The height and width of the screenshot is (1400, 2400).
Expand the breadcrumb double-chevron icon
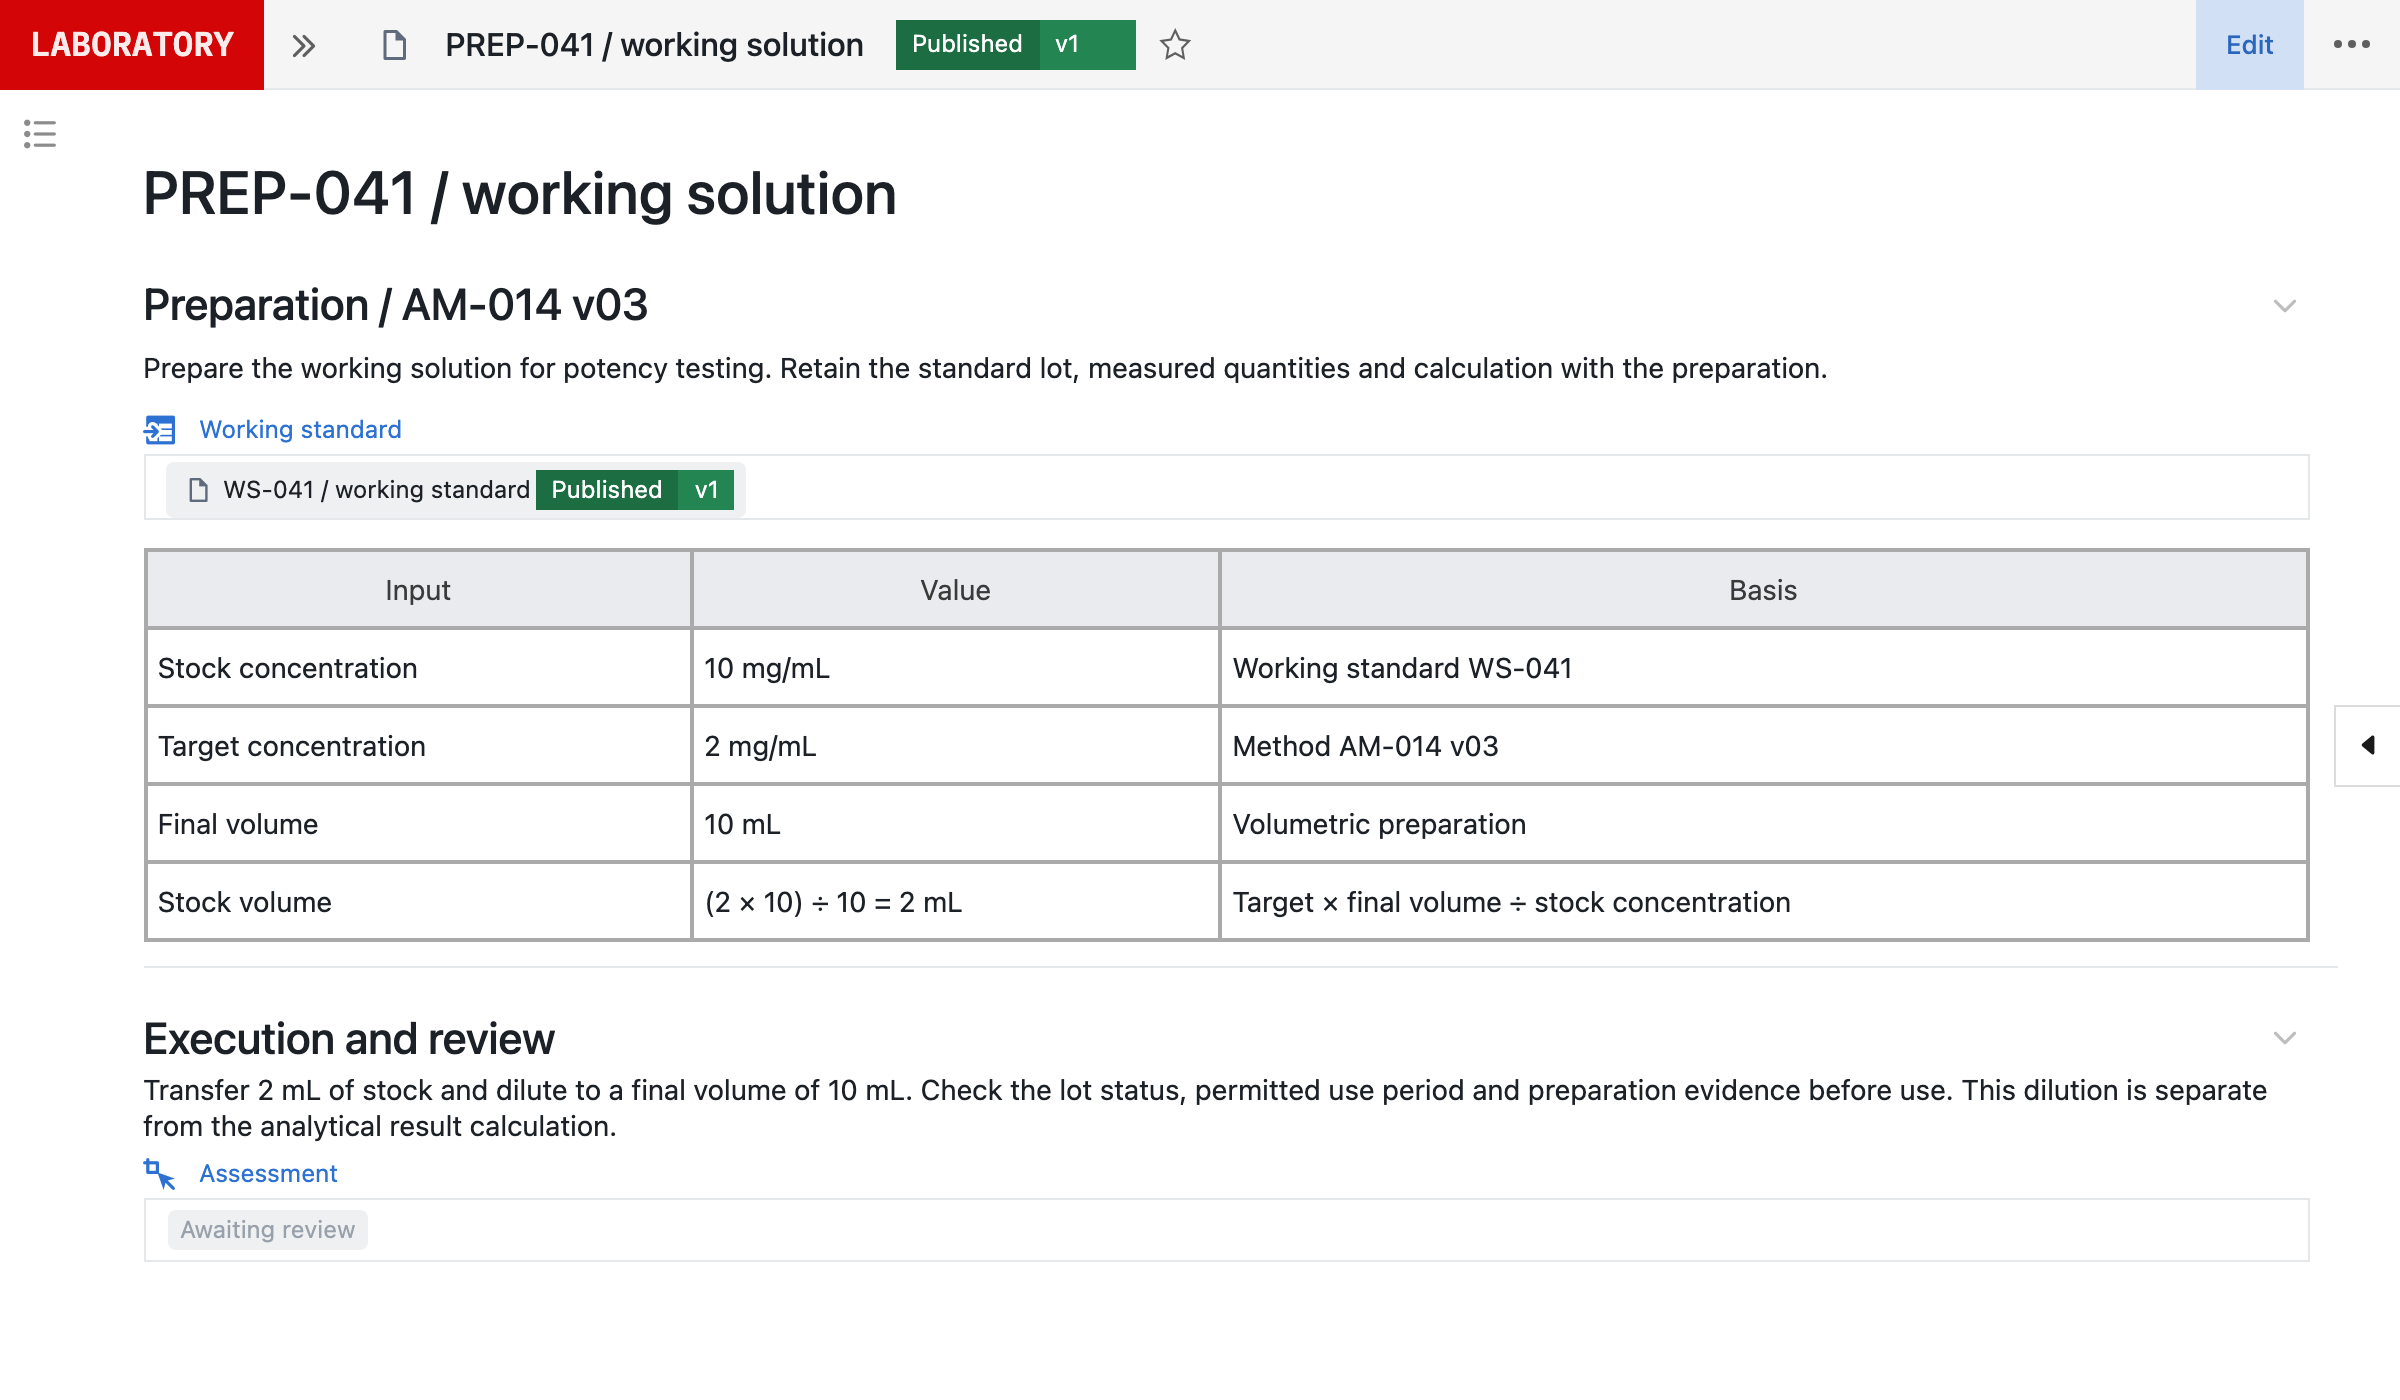(303, 45)
